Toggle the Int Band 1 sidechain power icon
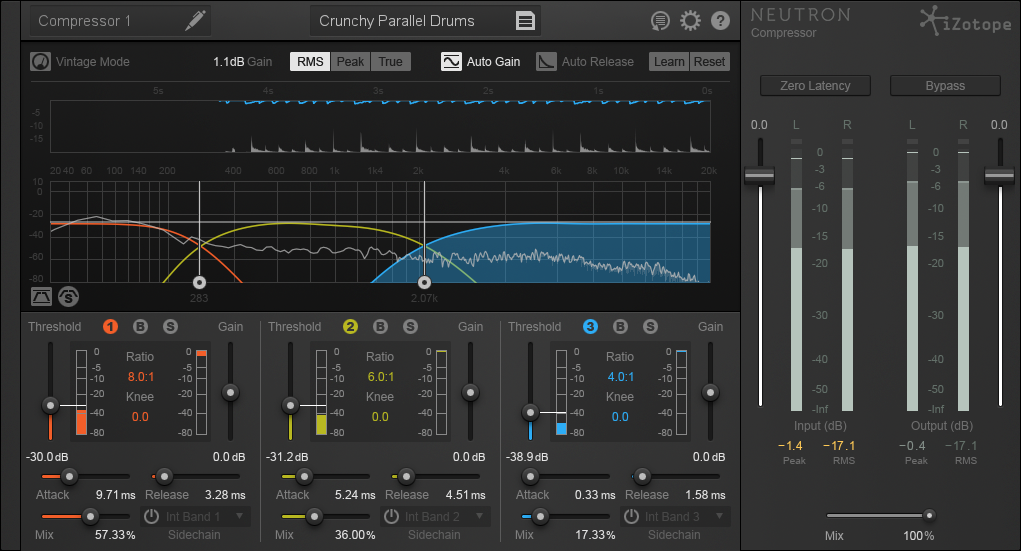1021x551 pixels. tap(151, 516)
